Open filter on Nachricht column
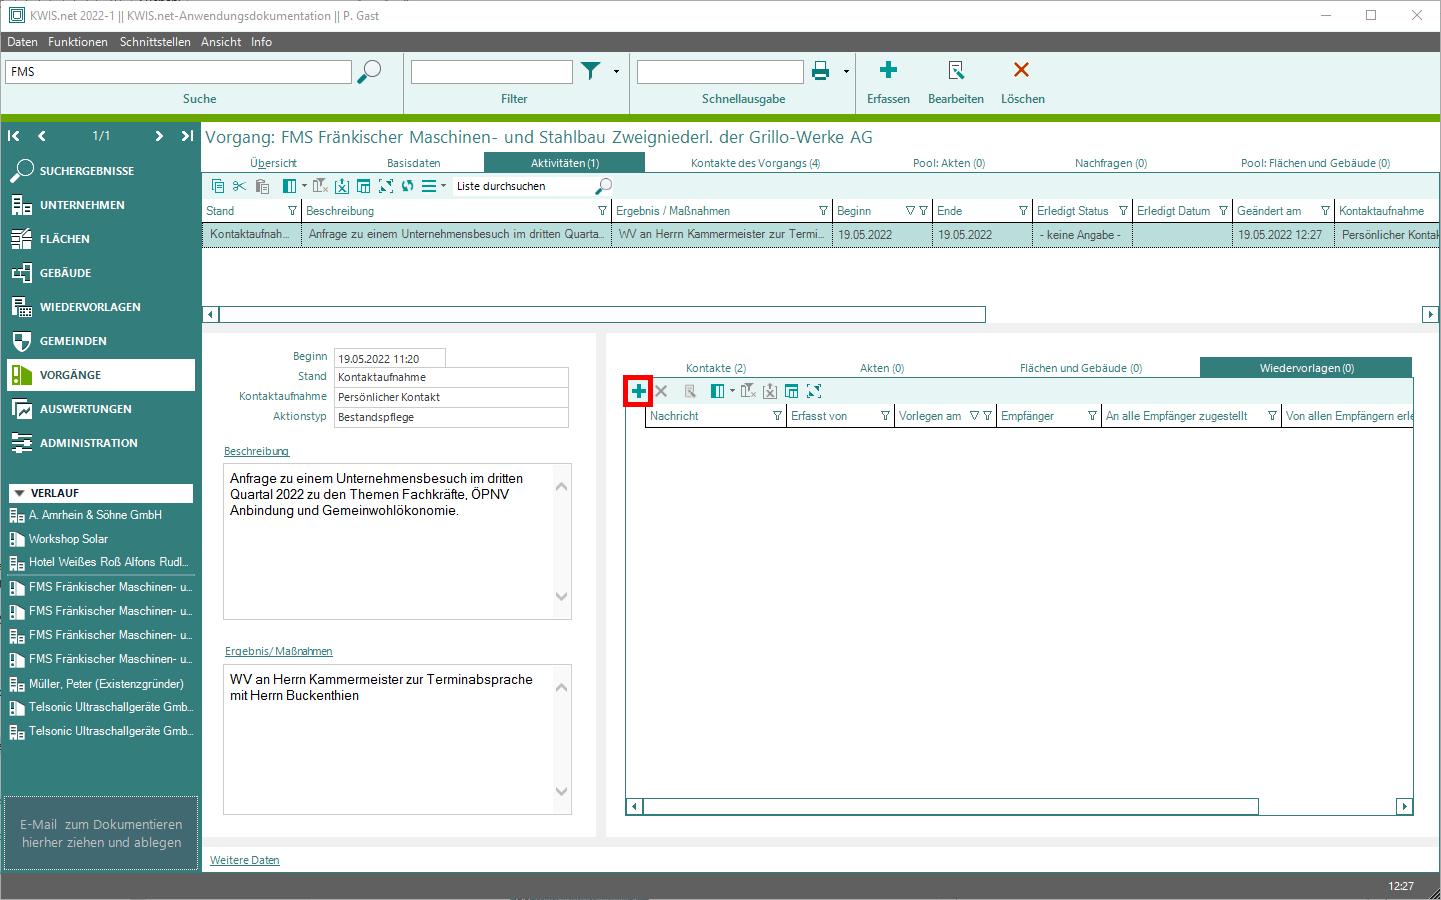1441x900 pixels. point(777,416)
